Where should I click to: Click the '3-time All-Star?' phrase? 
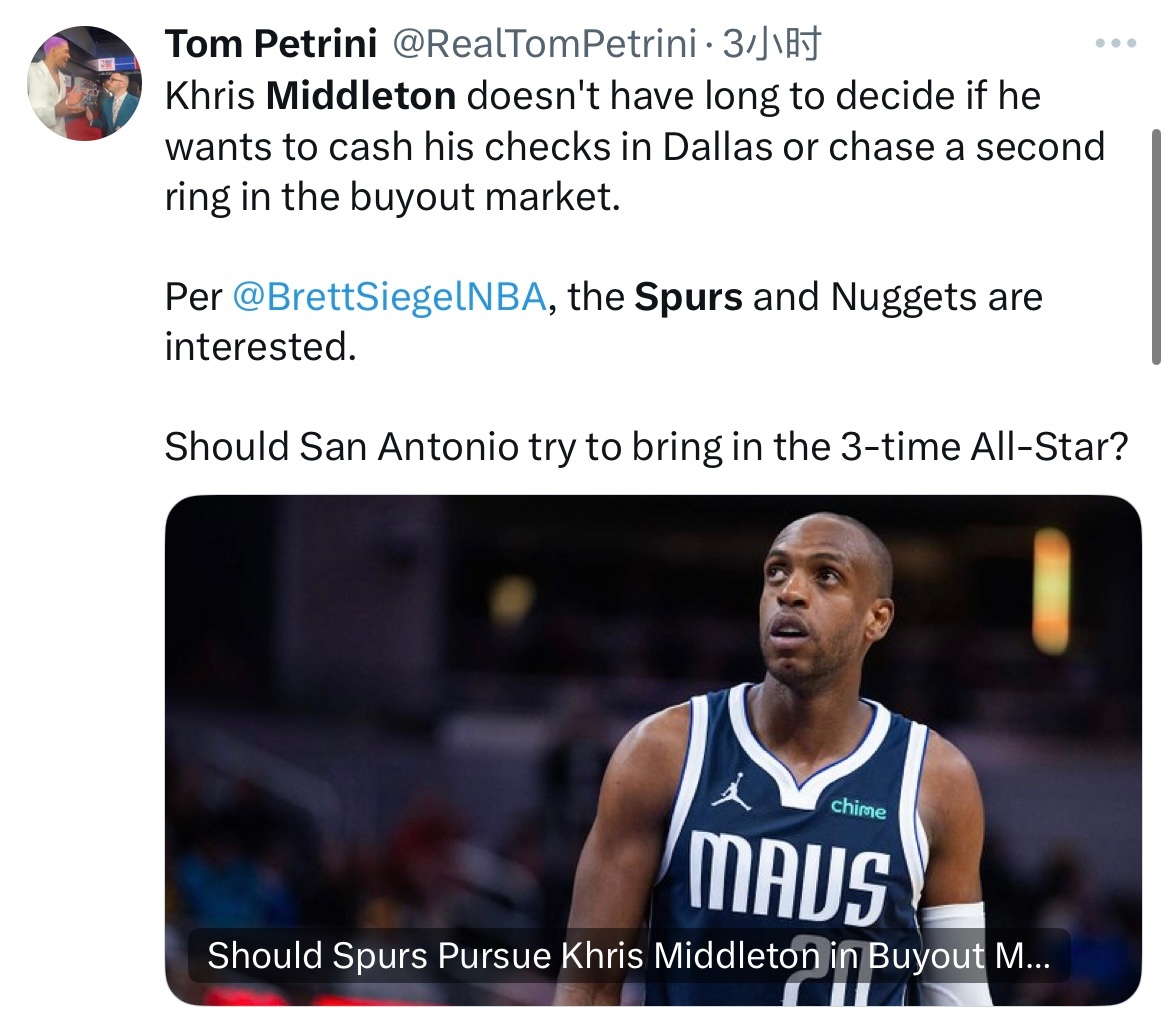[1001, 447]
